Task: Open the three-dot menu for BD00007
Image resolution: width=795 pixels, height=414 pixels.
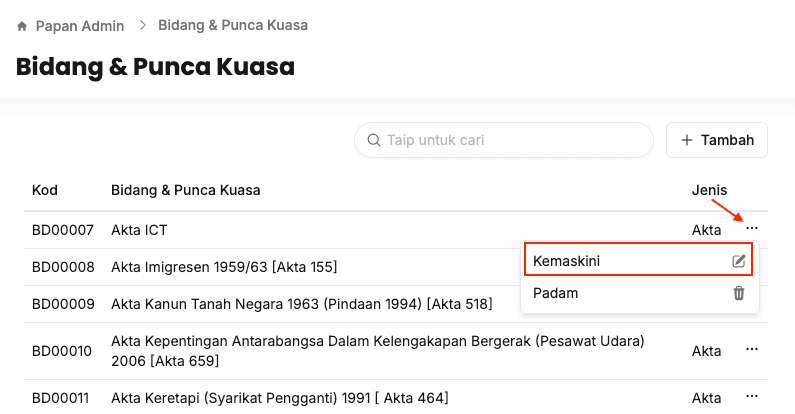Action: 752,229
